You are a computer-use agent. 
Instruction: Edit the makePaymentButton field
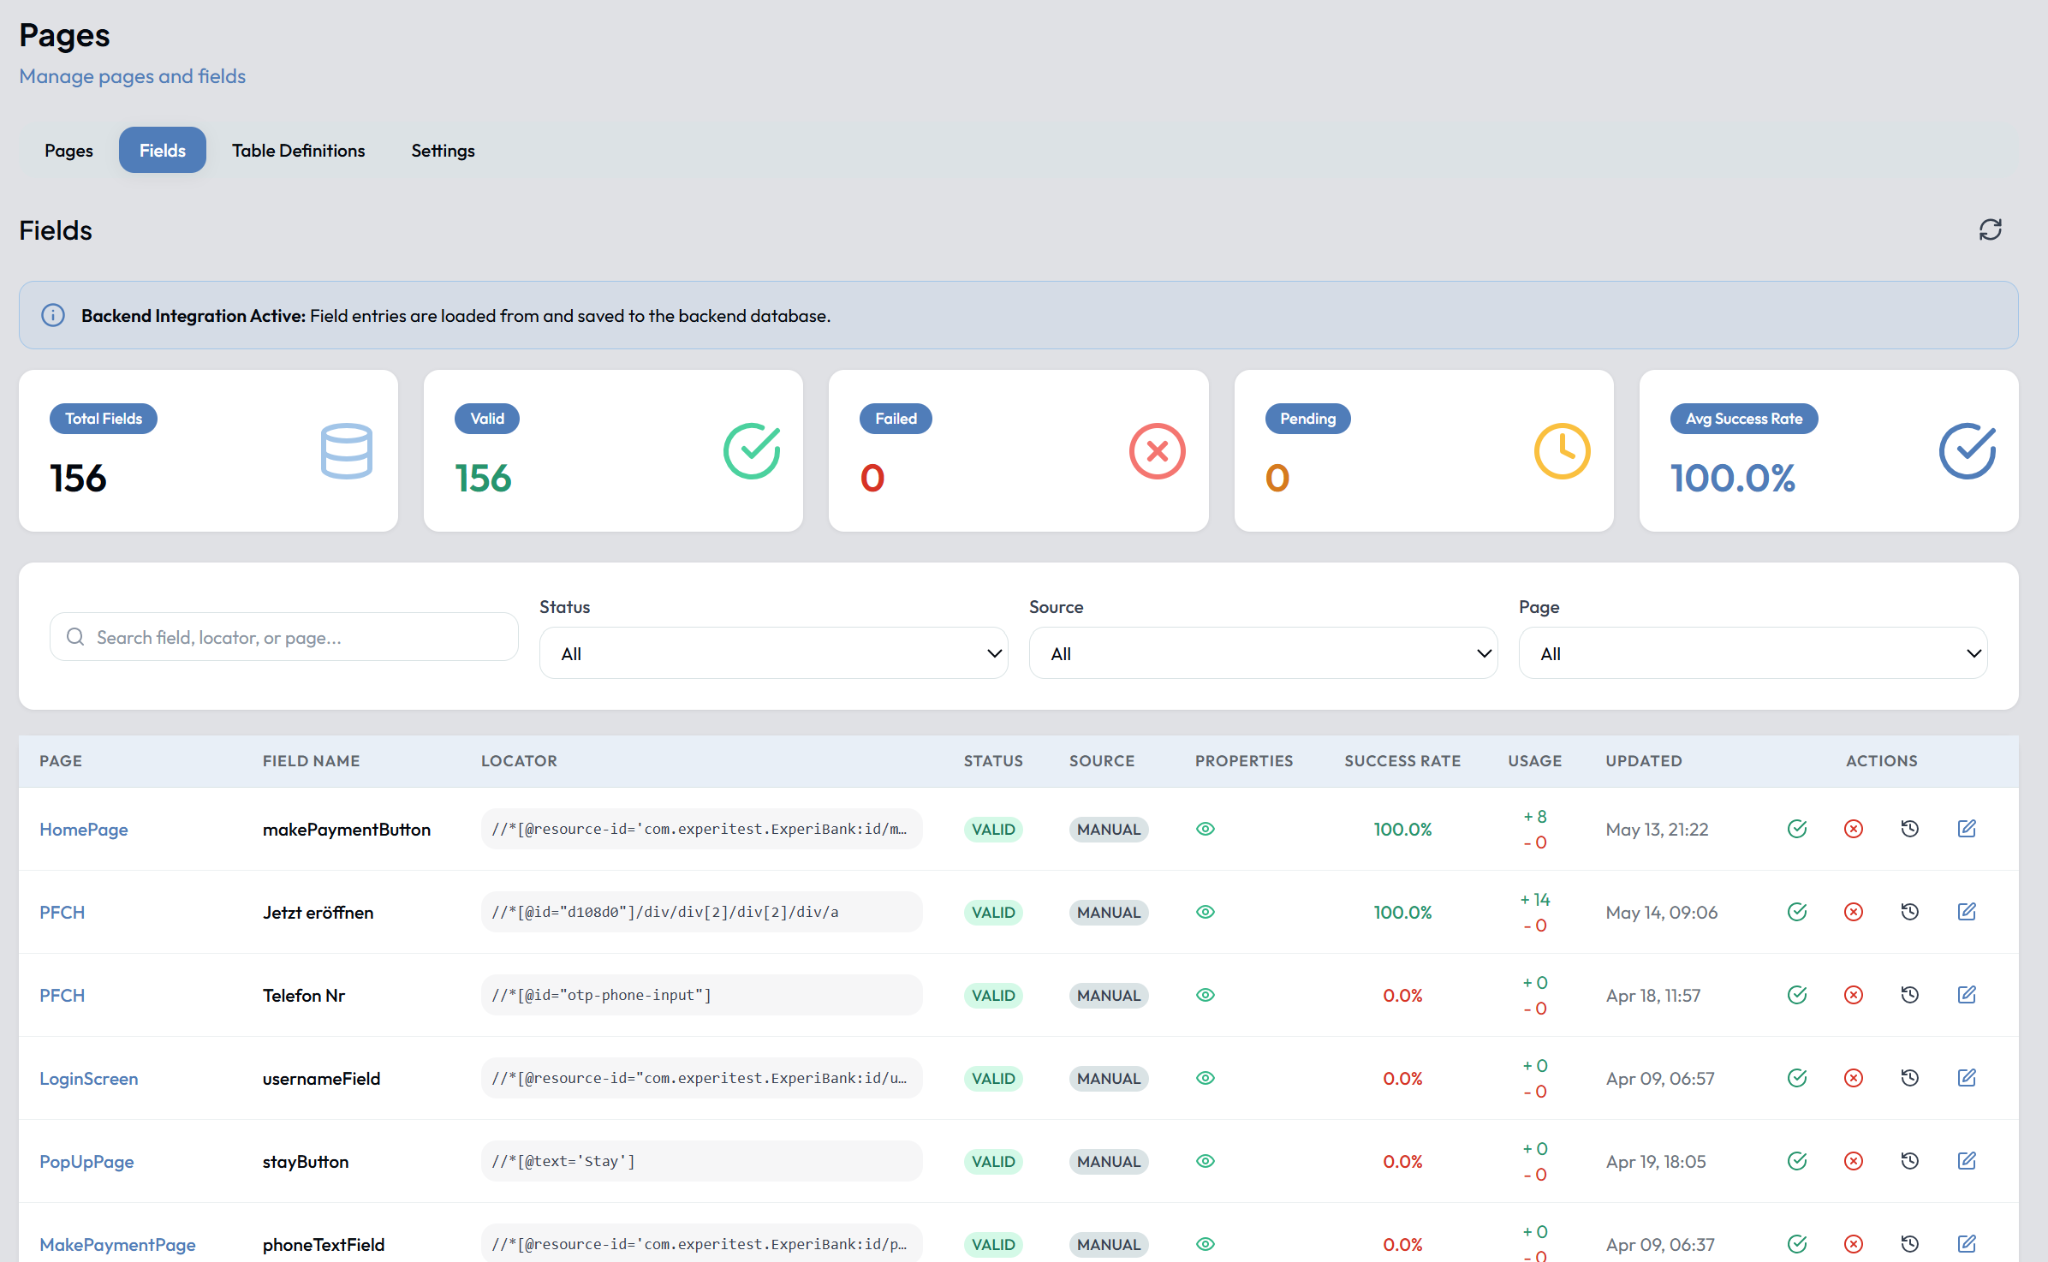(1966, 829)
